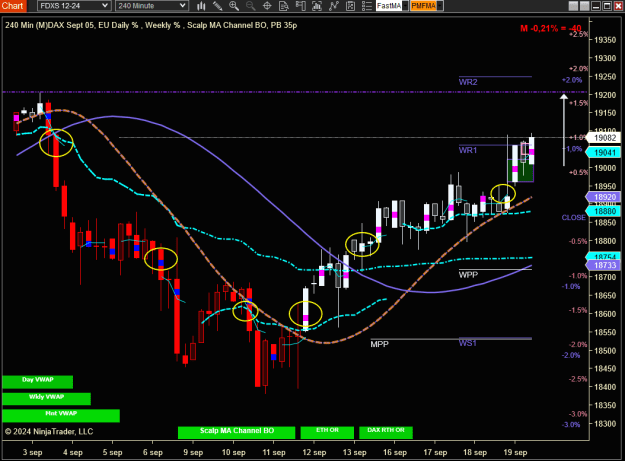Expand the PMFMA dropdown arrow
Viewport: 625px width, 461px height.
(x=440, y=6)
